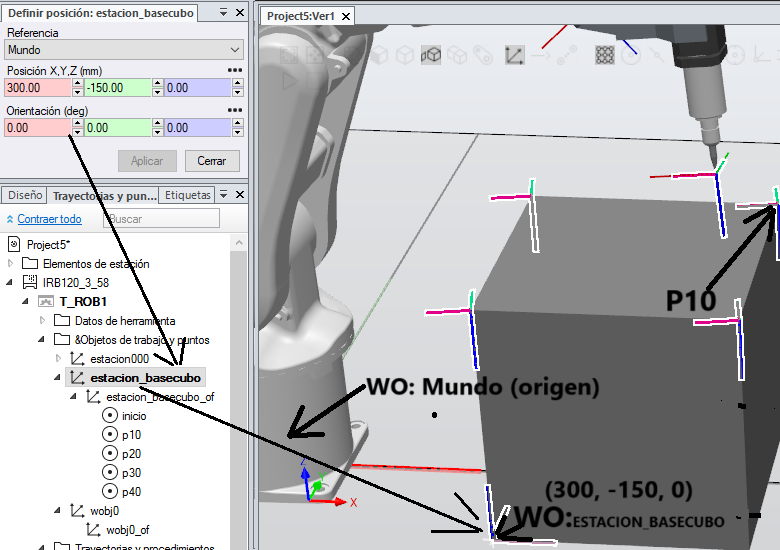Image resolution: width=780 pixels, height=550 pixels.
Task: Increment the X position stepper up arrow
Action: tap(77, 84)
